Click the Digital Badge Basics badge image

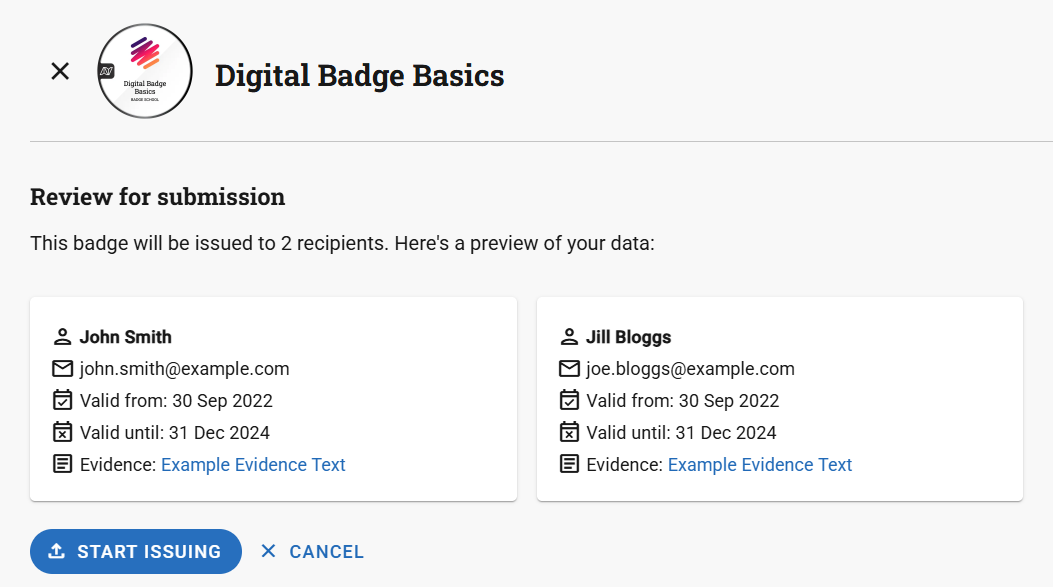pos(145,72)
